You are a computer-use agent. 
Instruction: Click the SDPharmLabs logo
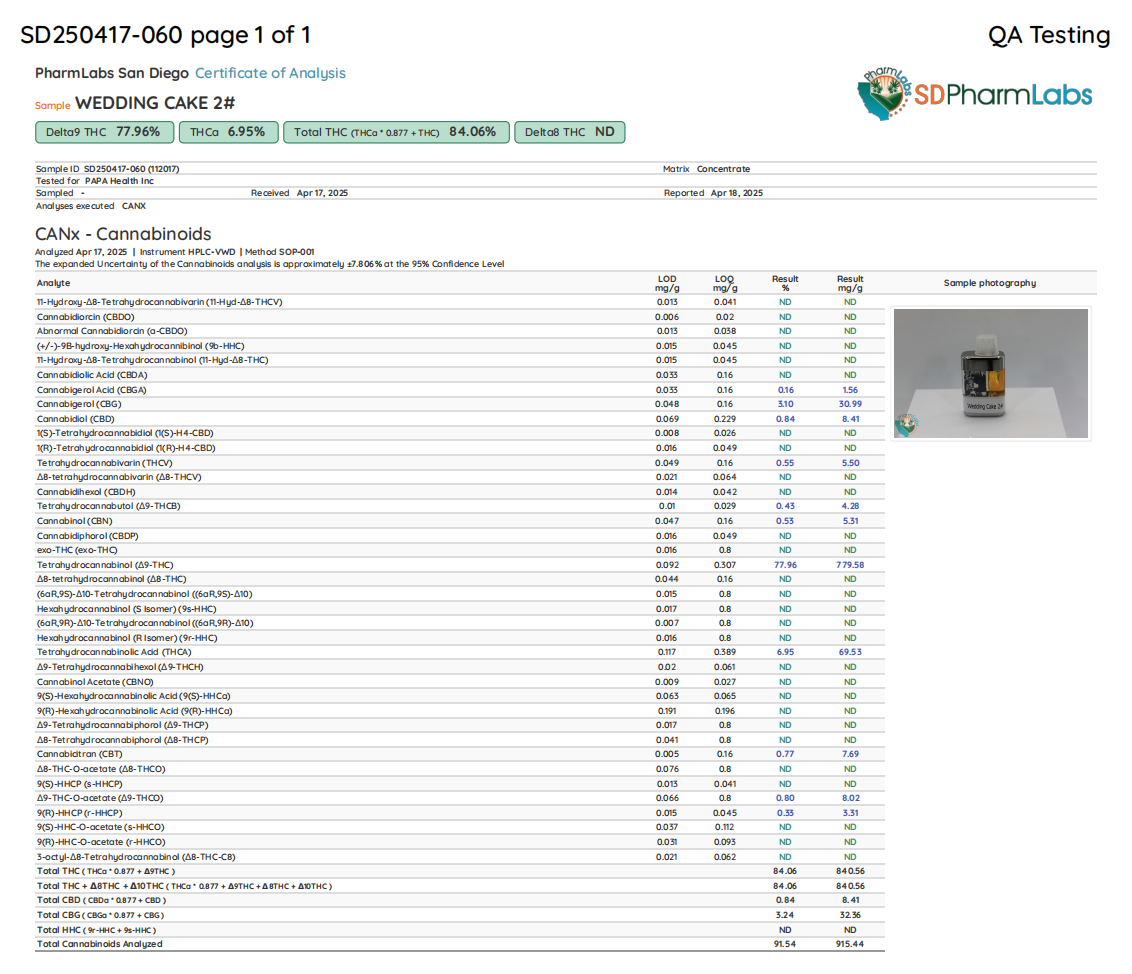click(974, 94)
